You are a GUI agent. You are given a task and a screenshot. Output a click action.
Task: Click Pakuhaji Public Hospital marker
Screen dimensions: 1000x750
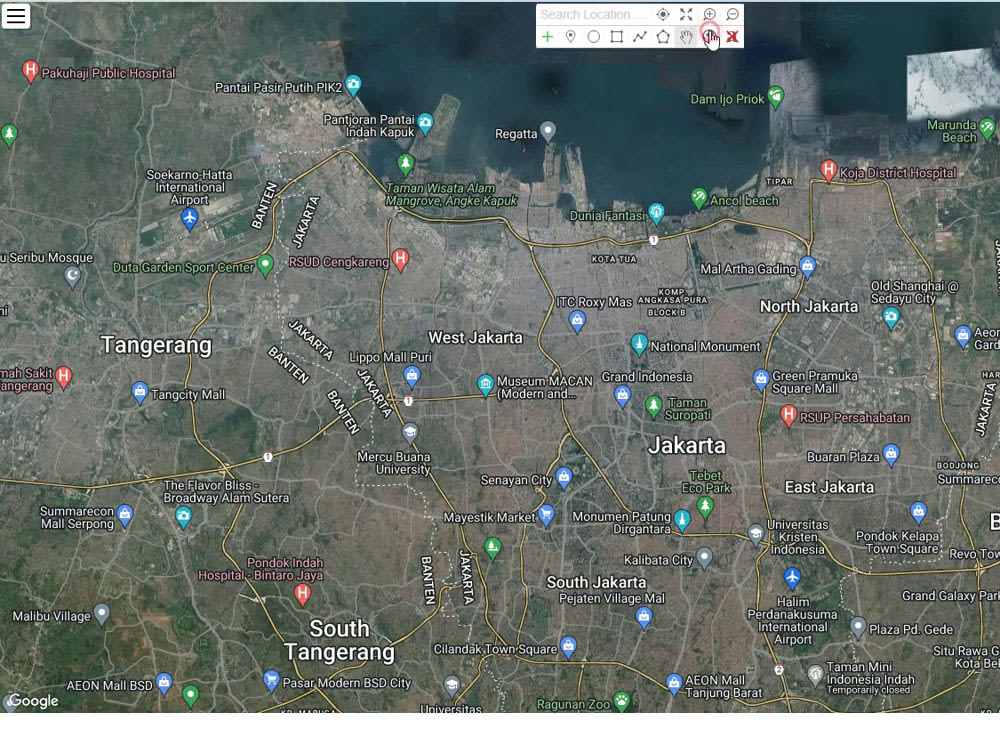point(30,71)
